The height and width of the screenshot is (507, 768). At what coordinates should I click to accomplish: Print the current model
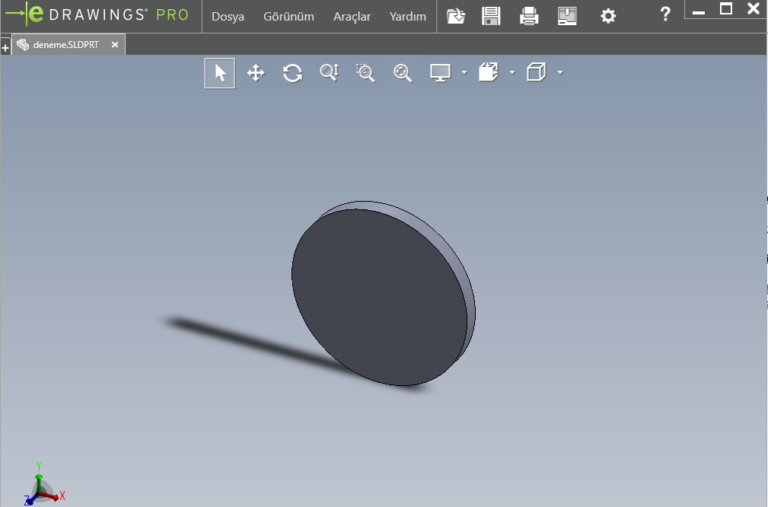529,16
